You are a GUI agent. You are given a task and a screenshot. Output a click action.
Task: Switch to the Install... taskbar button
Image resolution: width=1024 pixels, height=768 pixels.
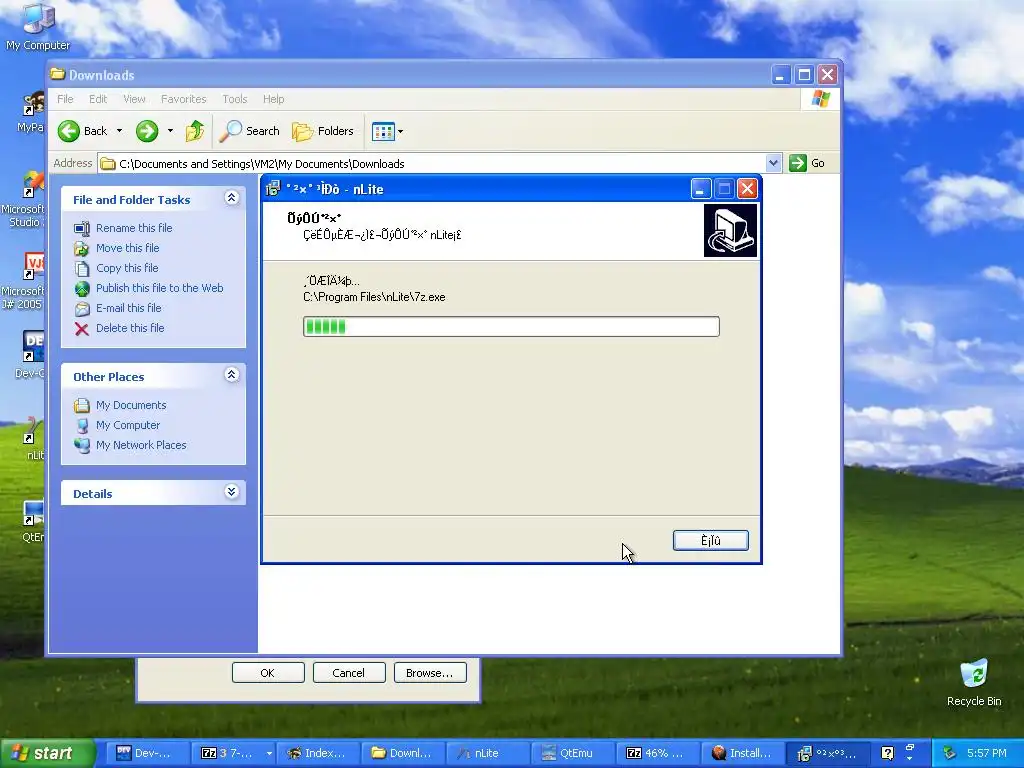(742, 754)
